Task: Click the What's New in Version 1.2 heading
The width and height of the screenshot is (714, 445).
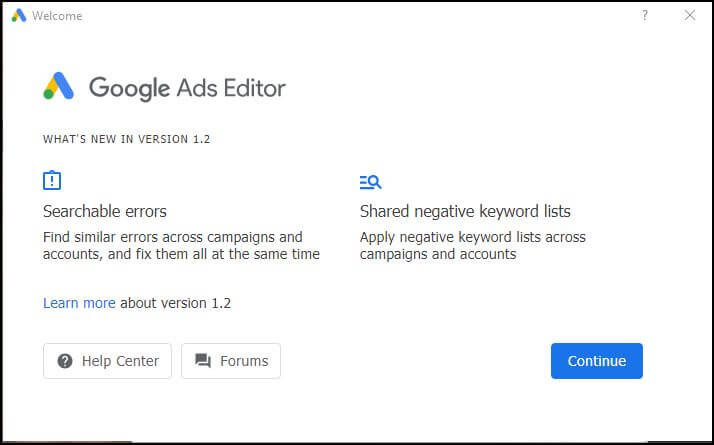Action: (127, 139)
